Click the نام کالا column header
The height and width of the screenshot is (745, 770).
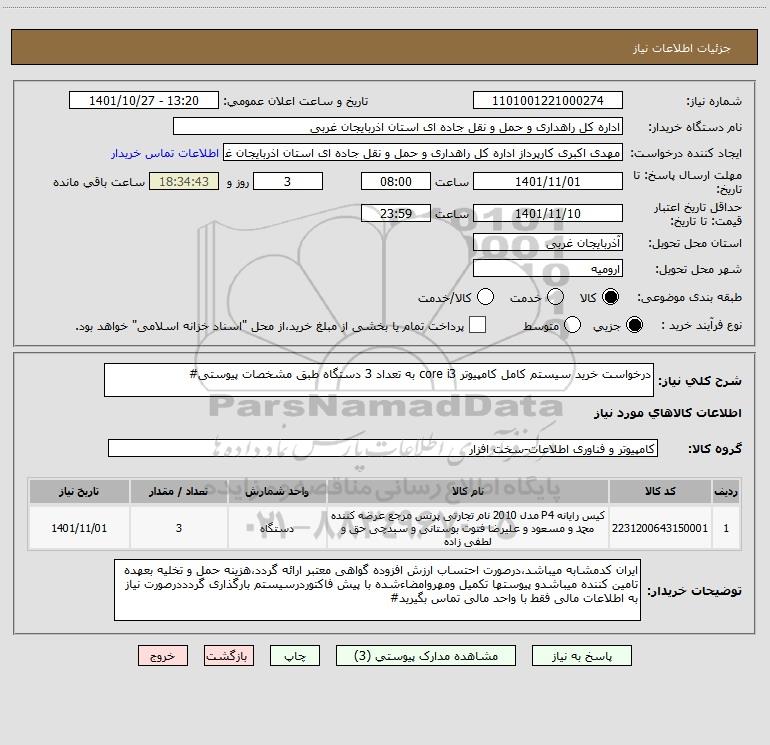[468, 491]
